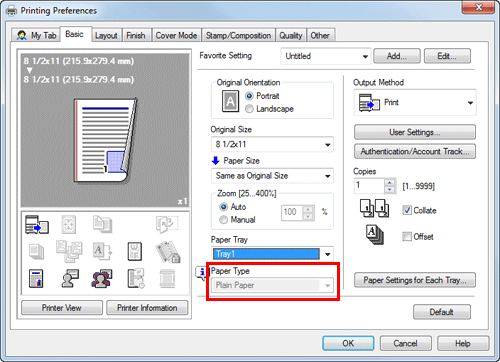Viewport: 500px width, 362px height.
Task: Increase copies with the up stepper arrow
Action: tap(389, 182)
